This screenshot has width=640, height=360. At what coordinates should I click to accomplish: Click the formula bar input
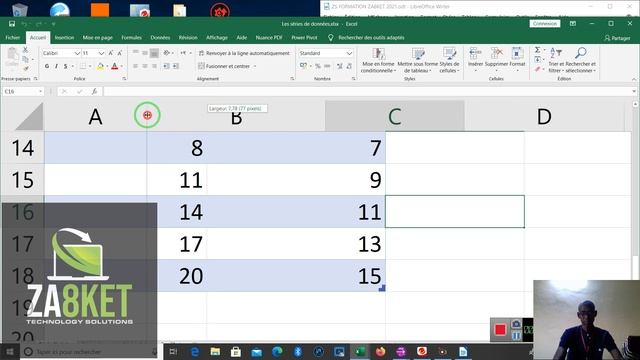click(x=366, y=91)
